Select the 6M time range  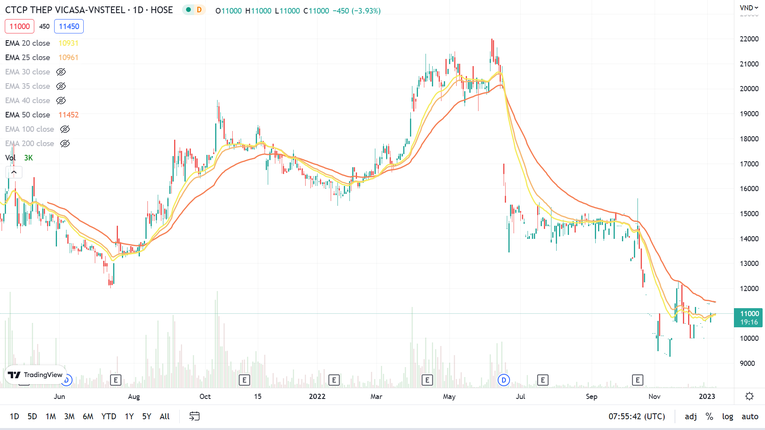click(88, 416)
